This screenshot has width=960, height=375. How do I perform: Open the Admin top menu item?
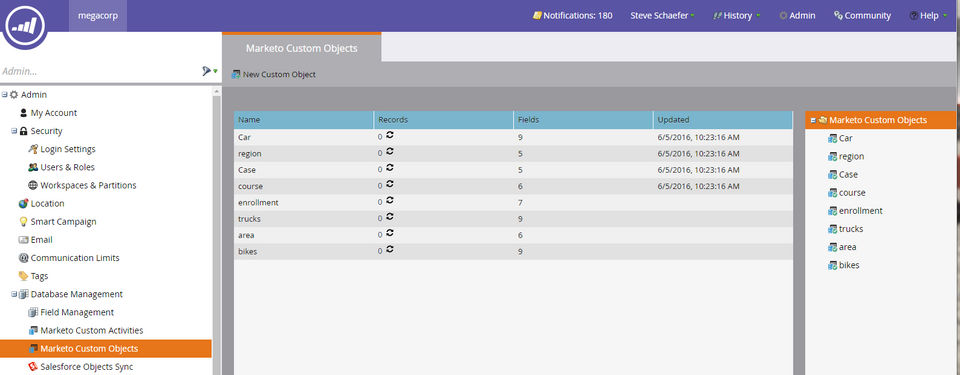(797, 16)
